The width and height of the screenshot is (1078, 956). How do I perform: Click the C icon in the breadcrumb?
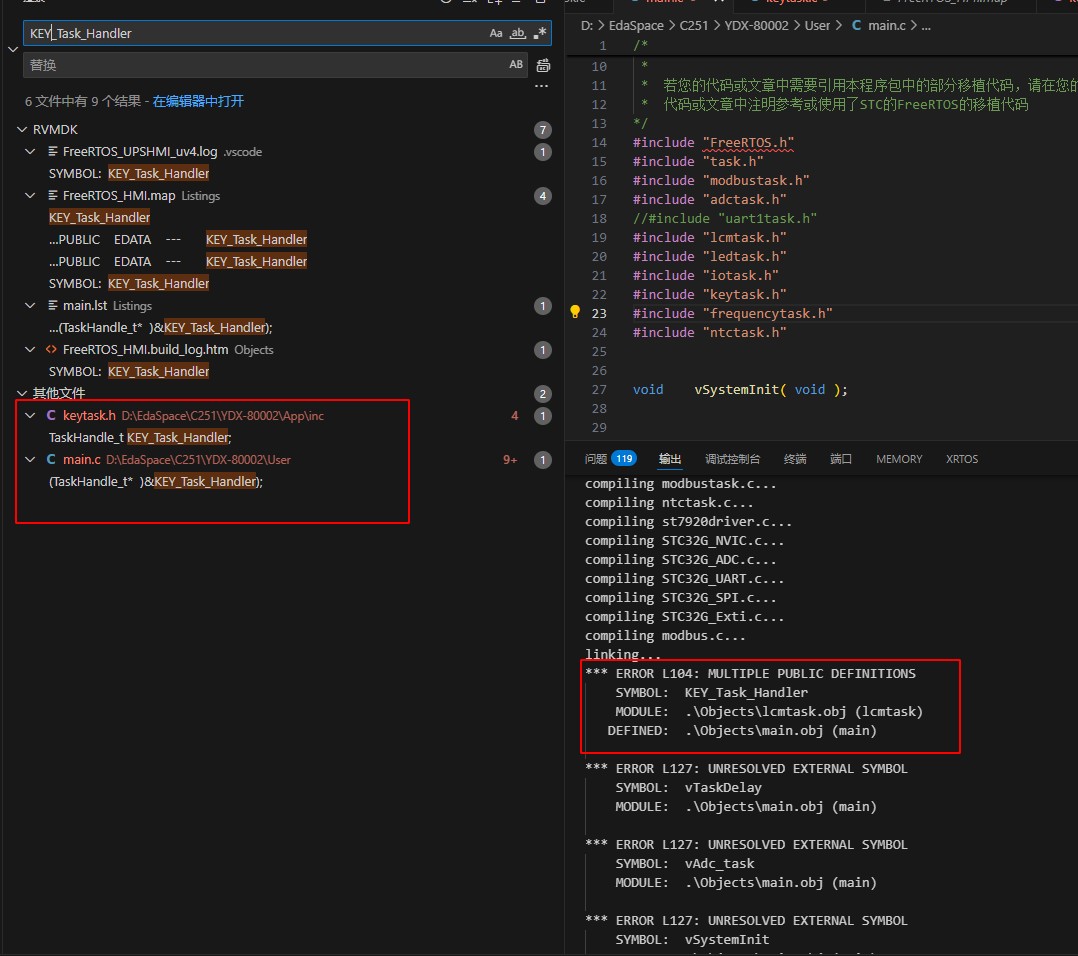[x=857, y=25]
